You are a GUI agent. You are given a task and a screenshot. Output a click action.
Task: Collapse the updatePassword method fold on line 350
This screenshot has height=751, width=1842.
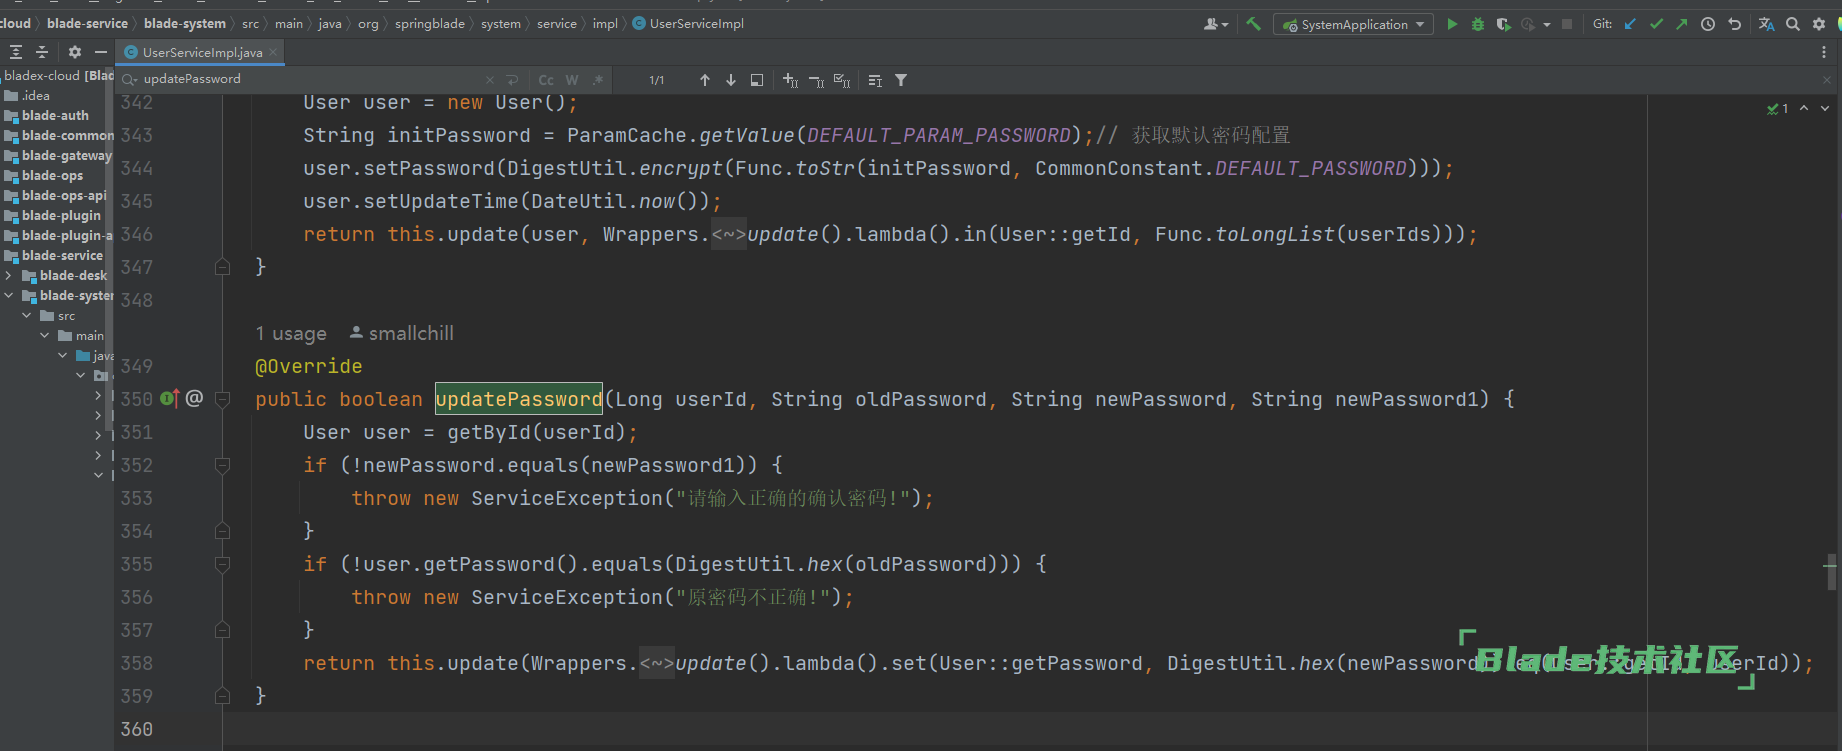[223, 399]
